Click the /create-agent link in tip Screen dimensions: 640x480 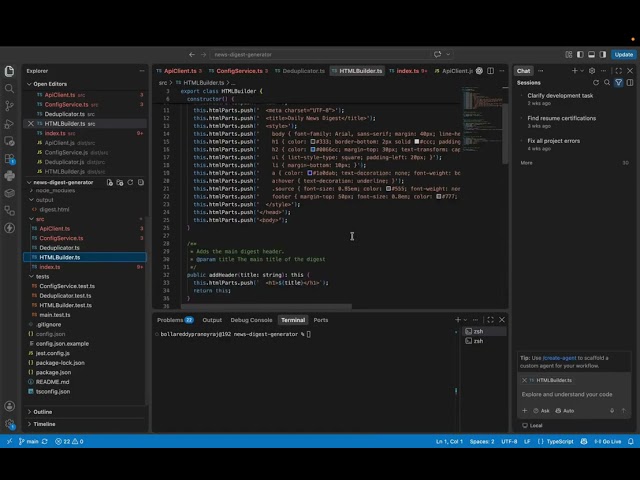tap(559, 358)
